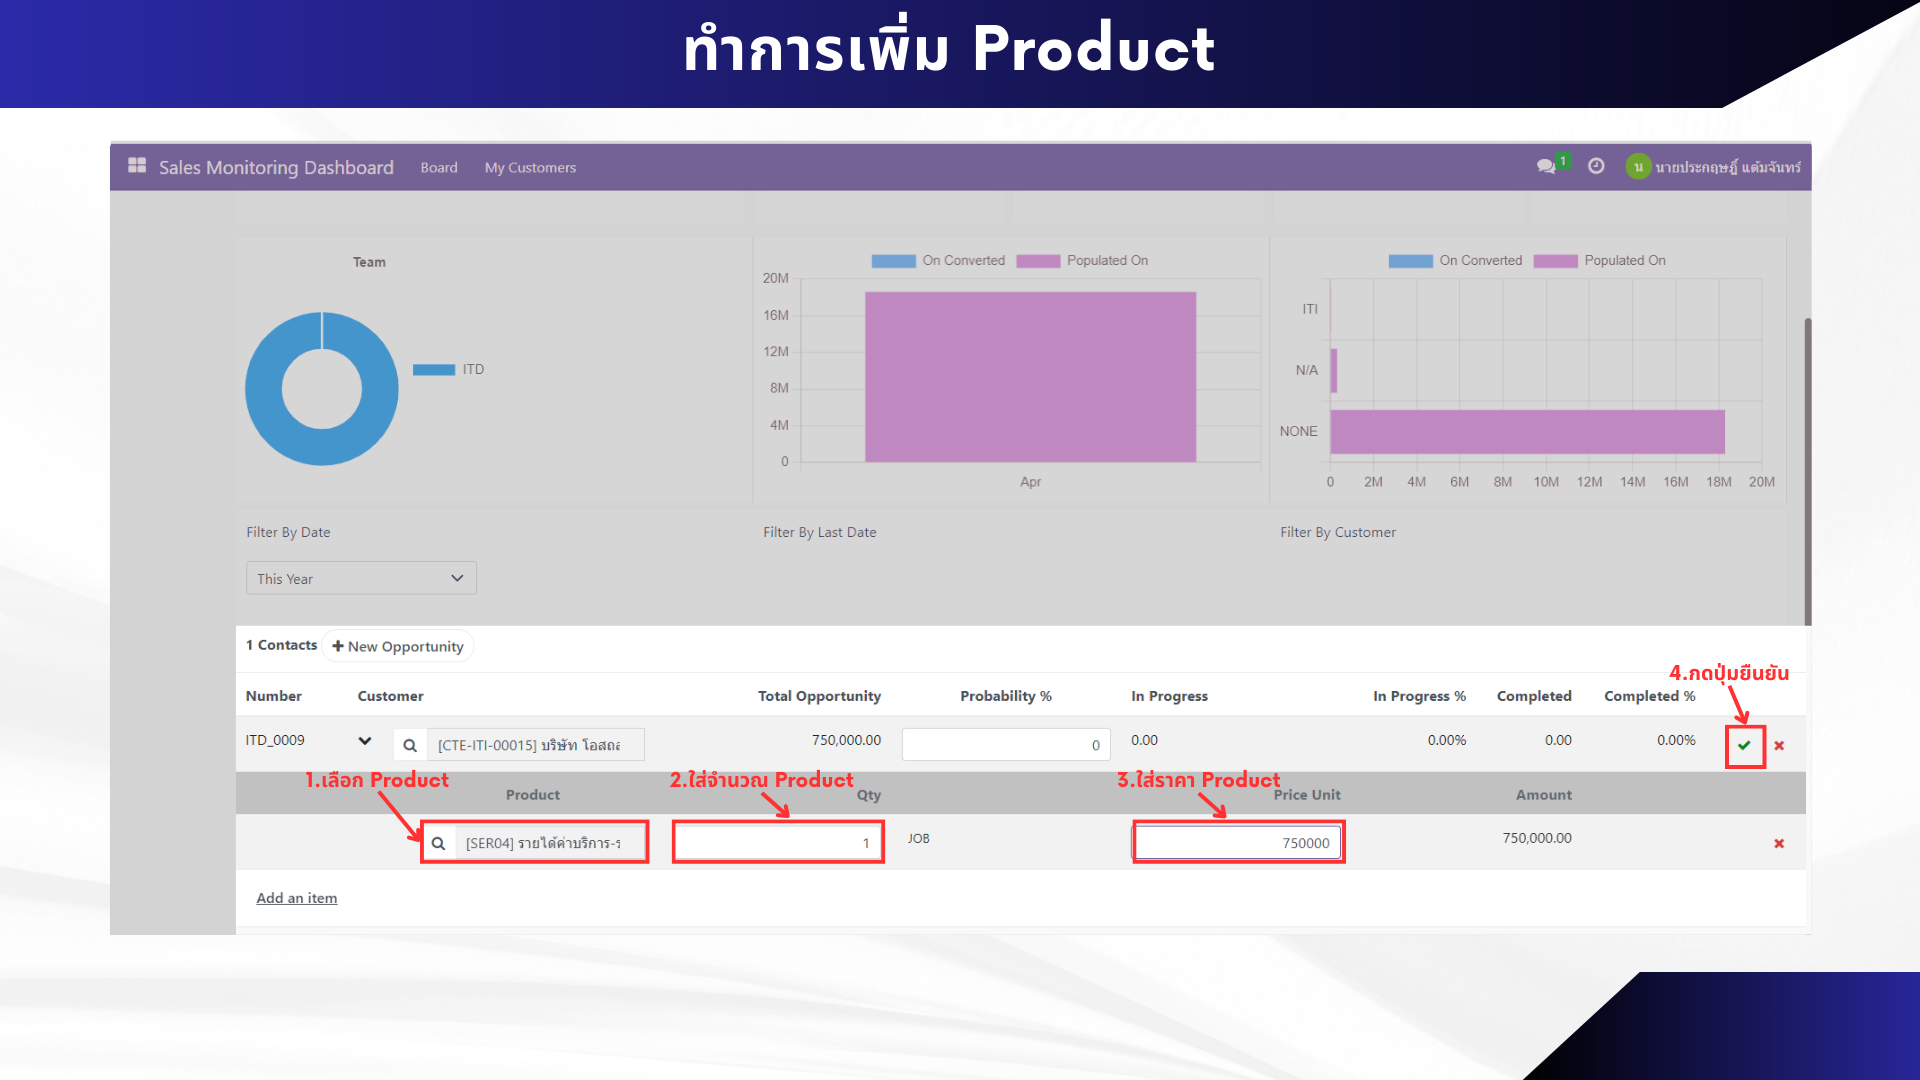Click the product search magnifier icon

[438, 843]
